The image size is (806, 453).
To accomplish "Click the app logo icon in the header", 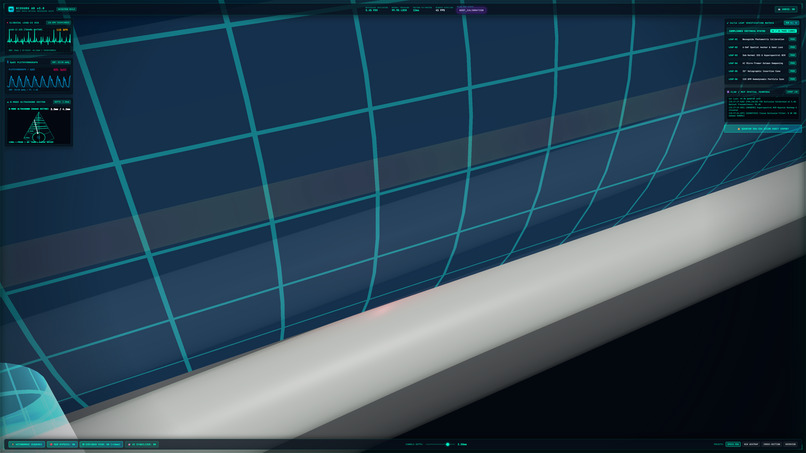I will click(x=11, y=9).
